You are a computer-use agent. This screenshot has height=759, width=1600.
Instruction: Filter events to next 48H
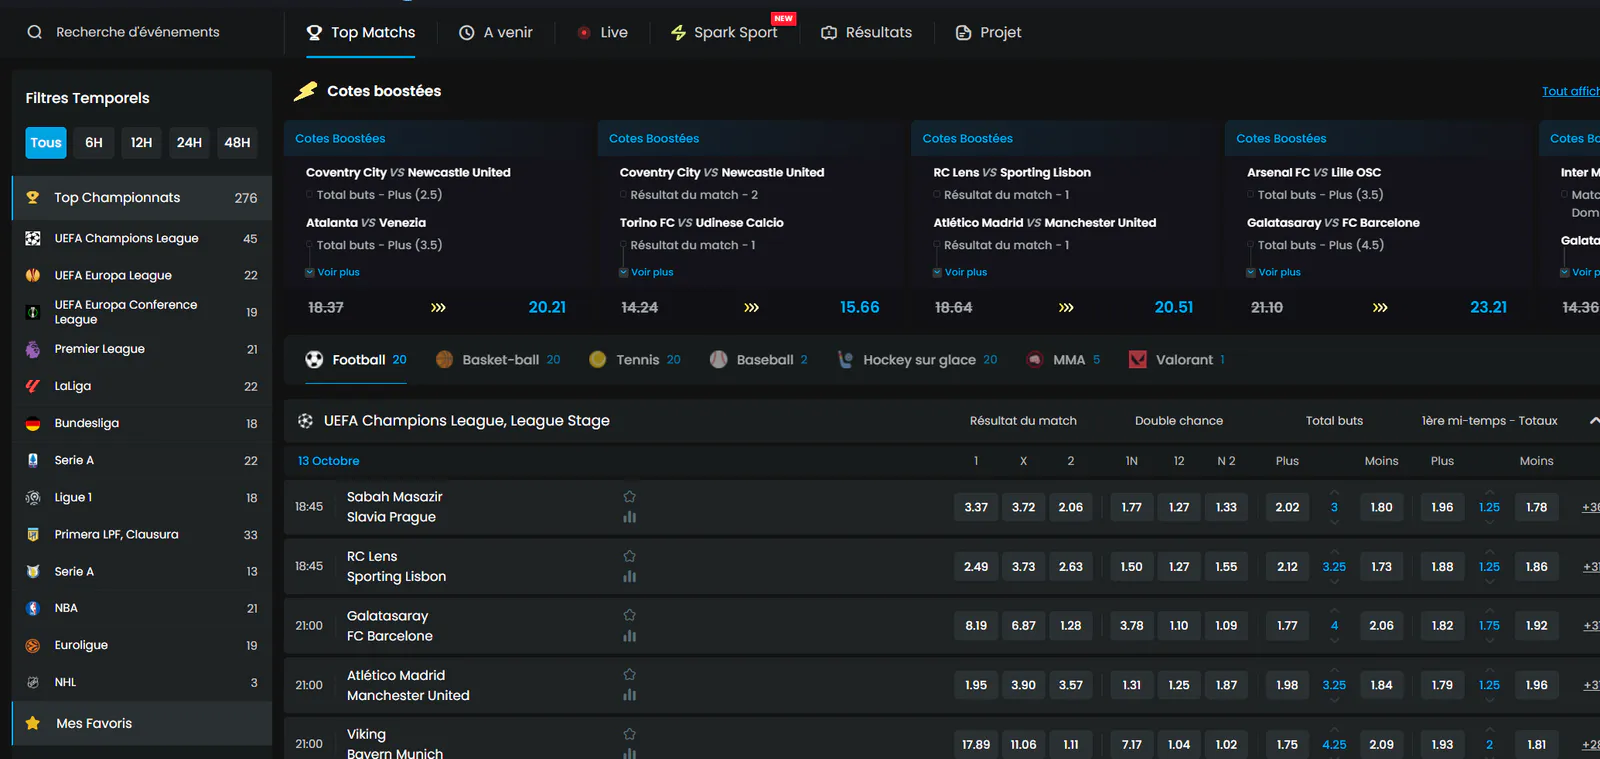237,143
